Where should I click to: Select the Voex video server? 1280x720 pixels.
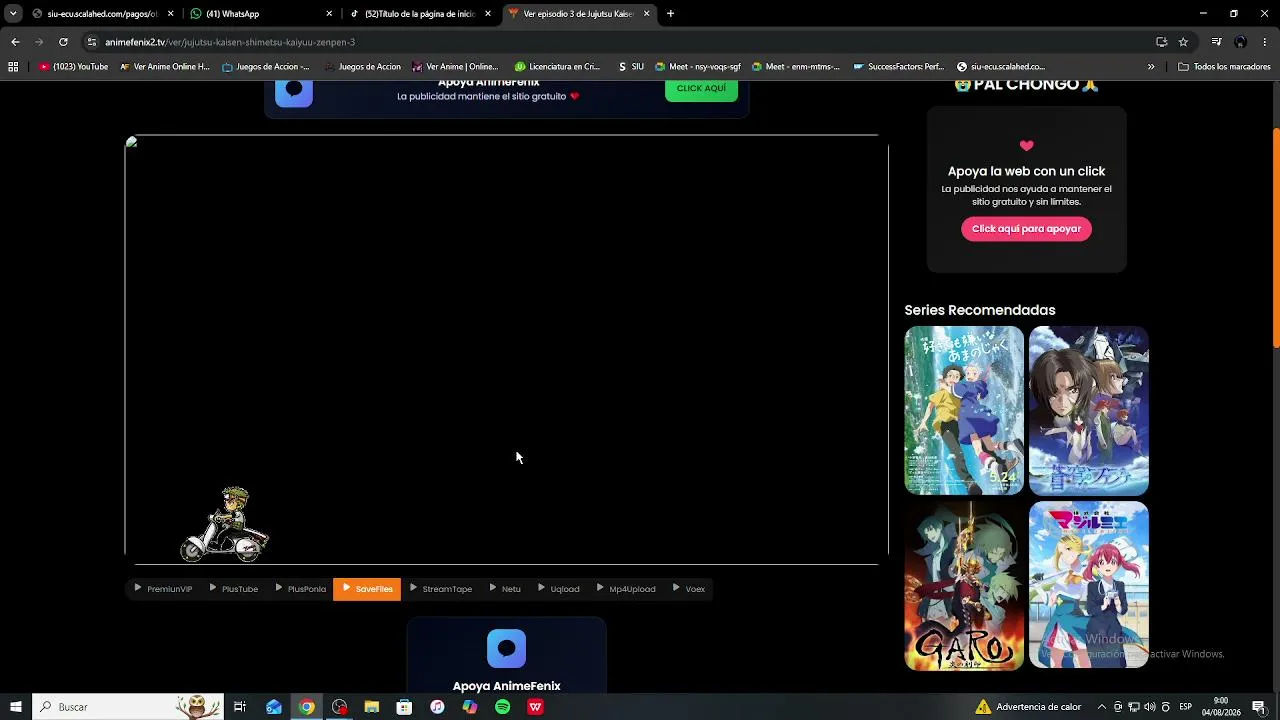(689, 589)
